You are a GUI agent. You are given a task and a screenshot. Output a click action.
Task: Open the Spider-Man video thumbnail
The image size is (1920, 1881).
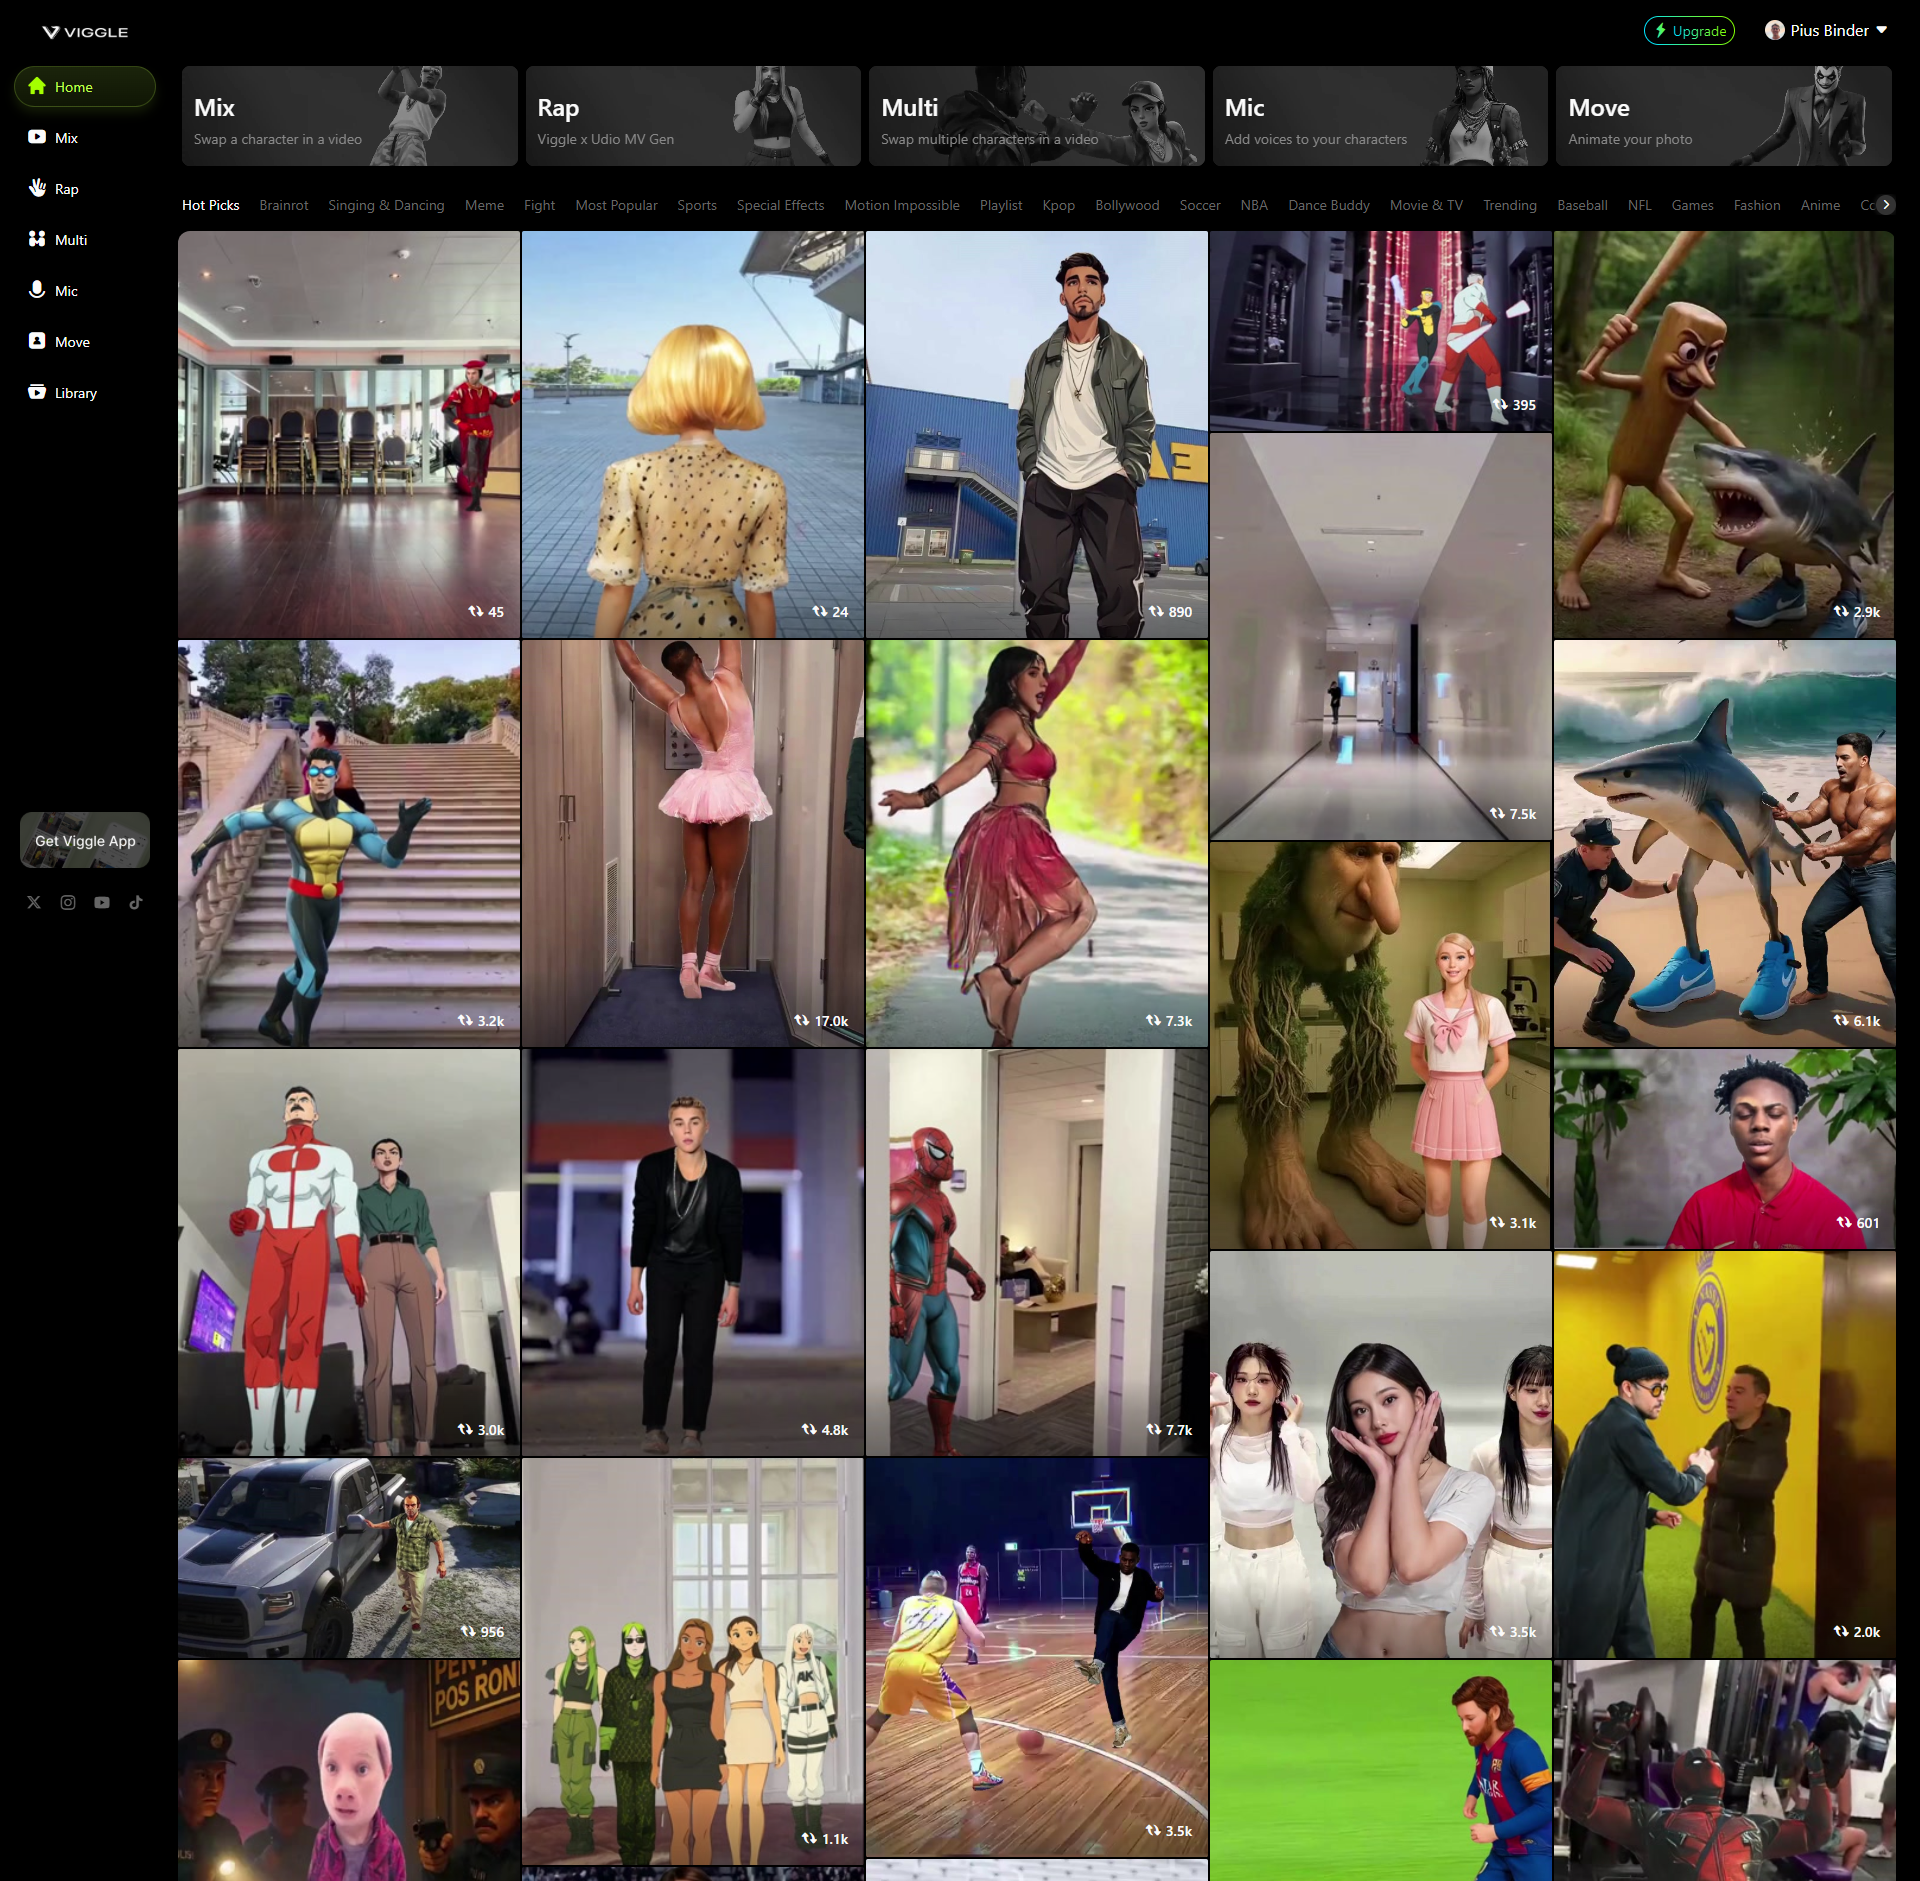click(x=1036, y=1252)
